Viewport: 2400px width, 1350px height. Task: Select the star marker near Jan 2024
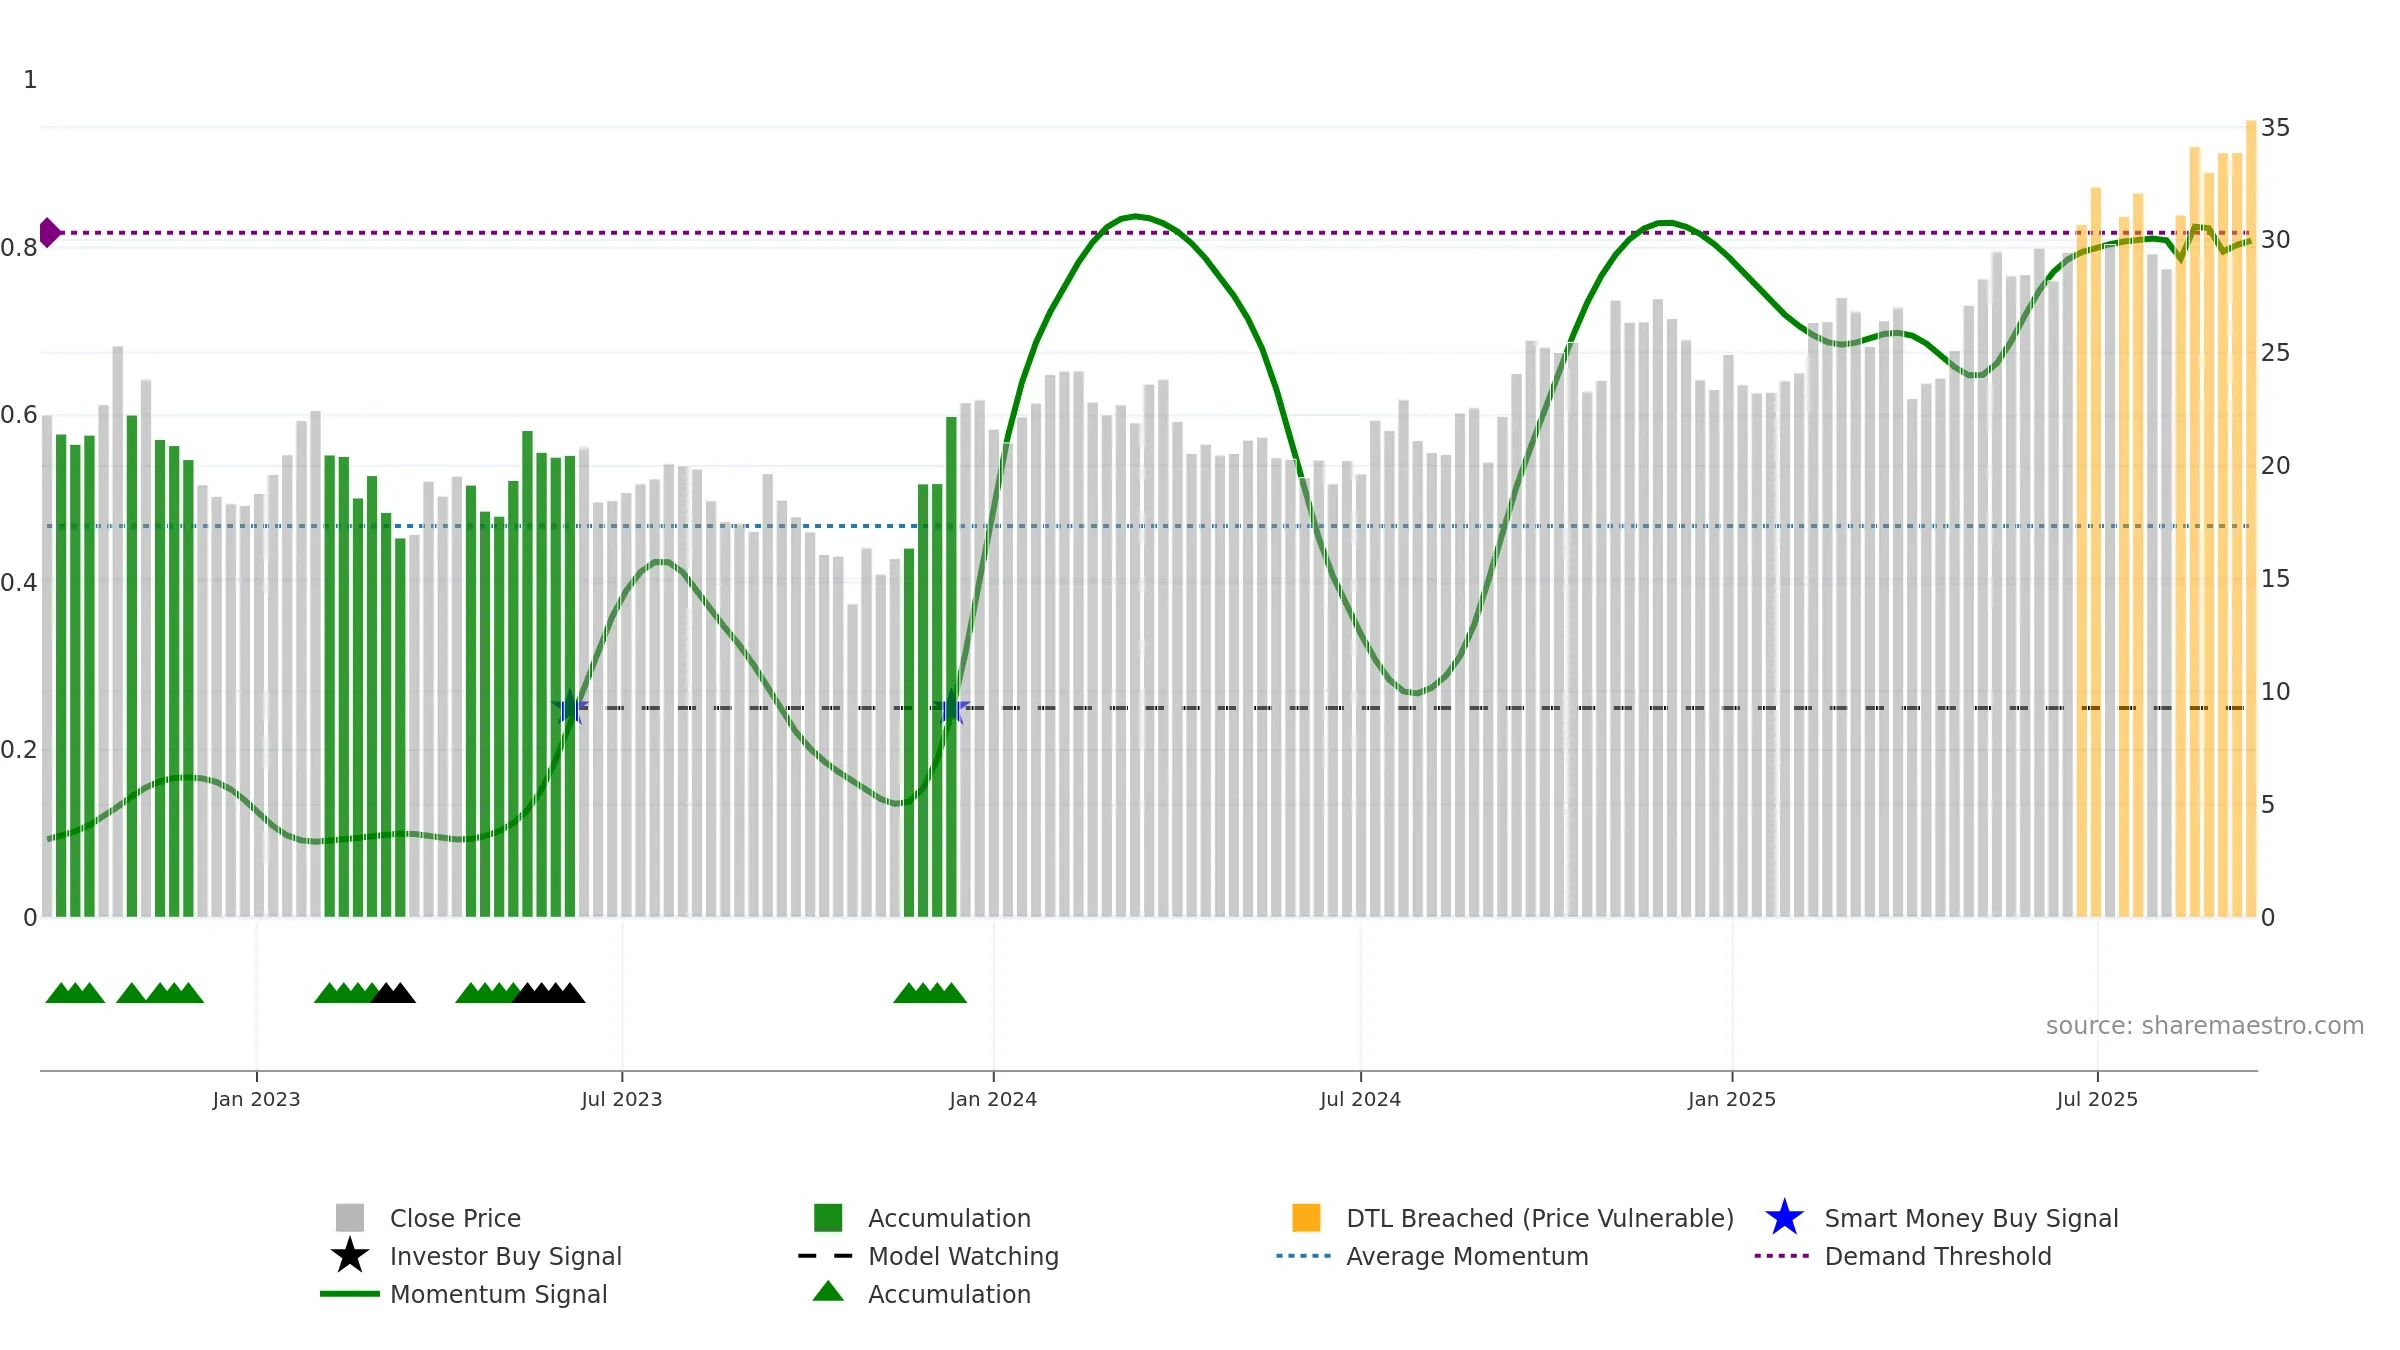click(x=952, y=707)
